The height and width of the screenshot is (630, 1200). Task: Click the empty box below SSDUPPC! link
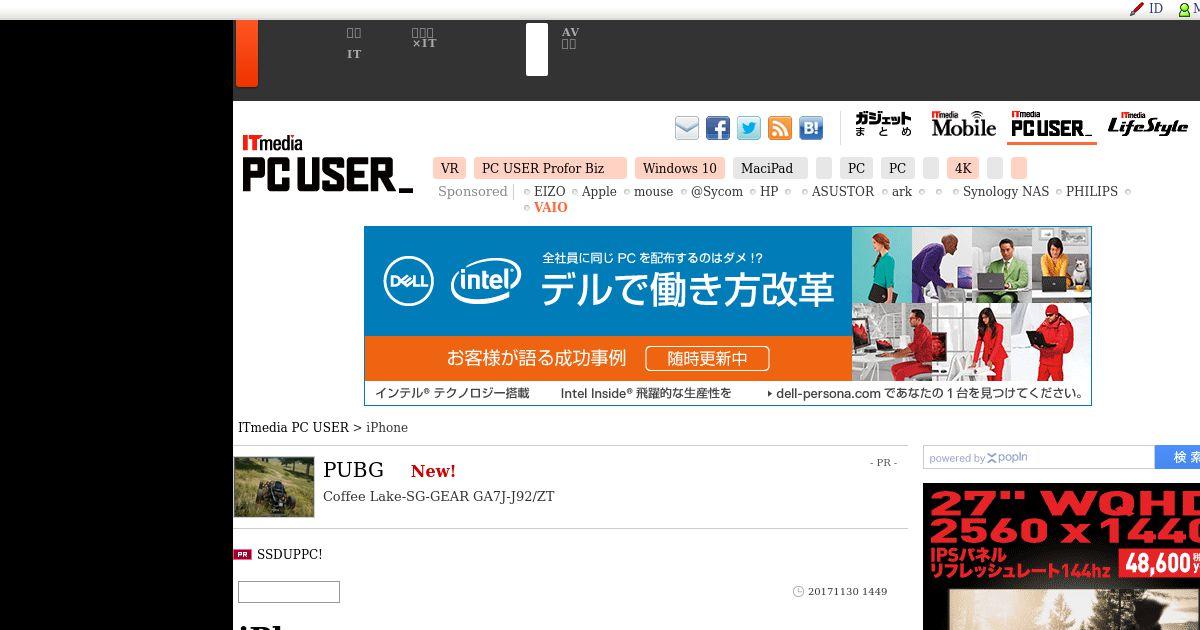point(289,592)
